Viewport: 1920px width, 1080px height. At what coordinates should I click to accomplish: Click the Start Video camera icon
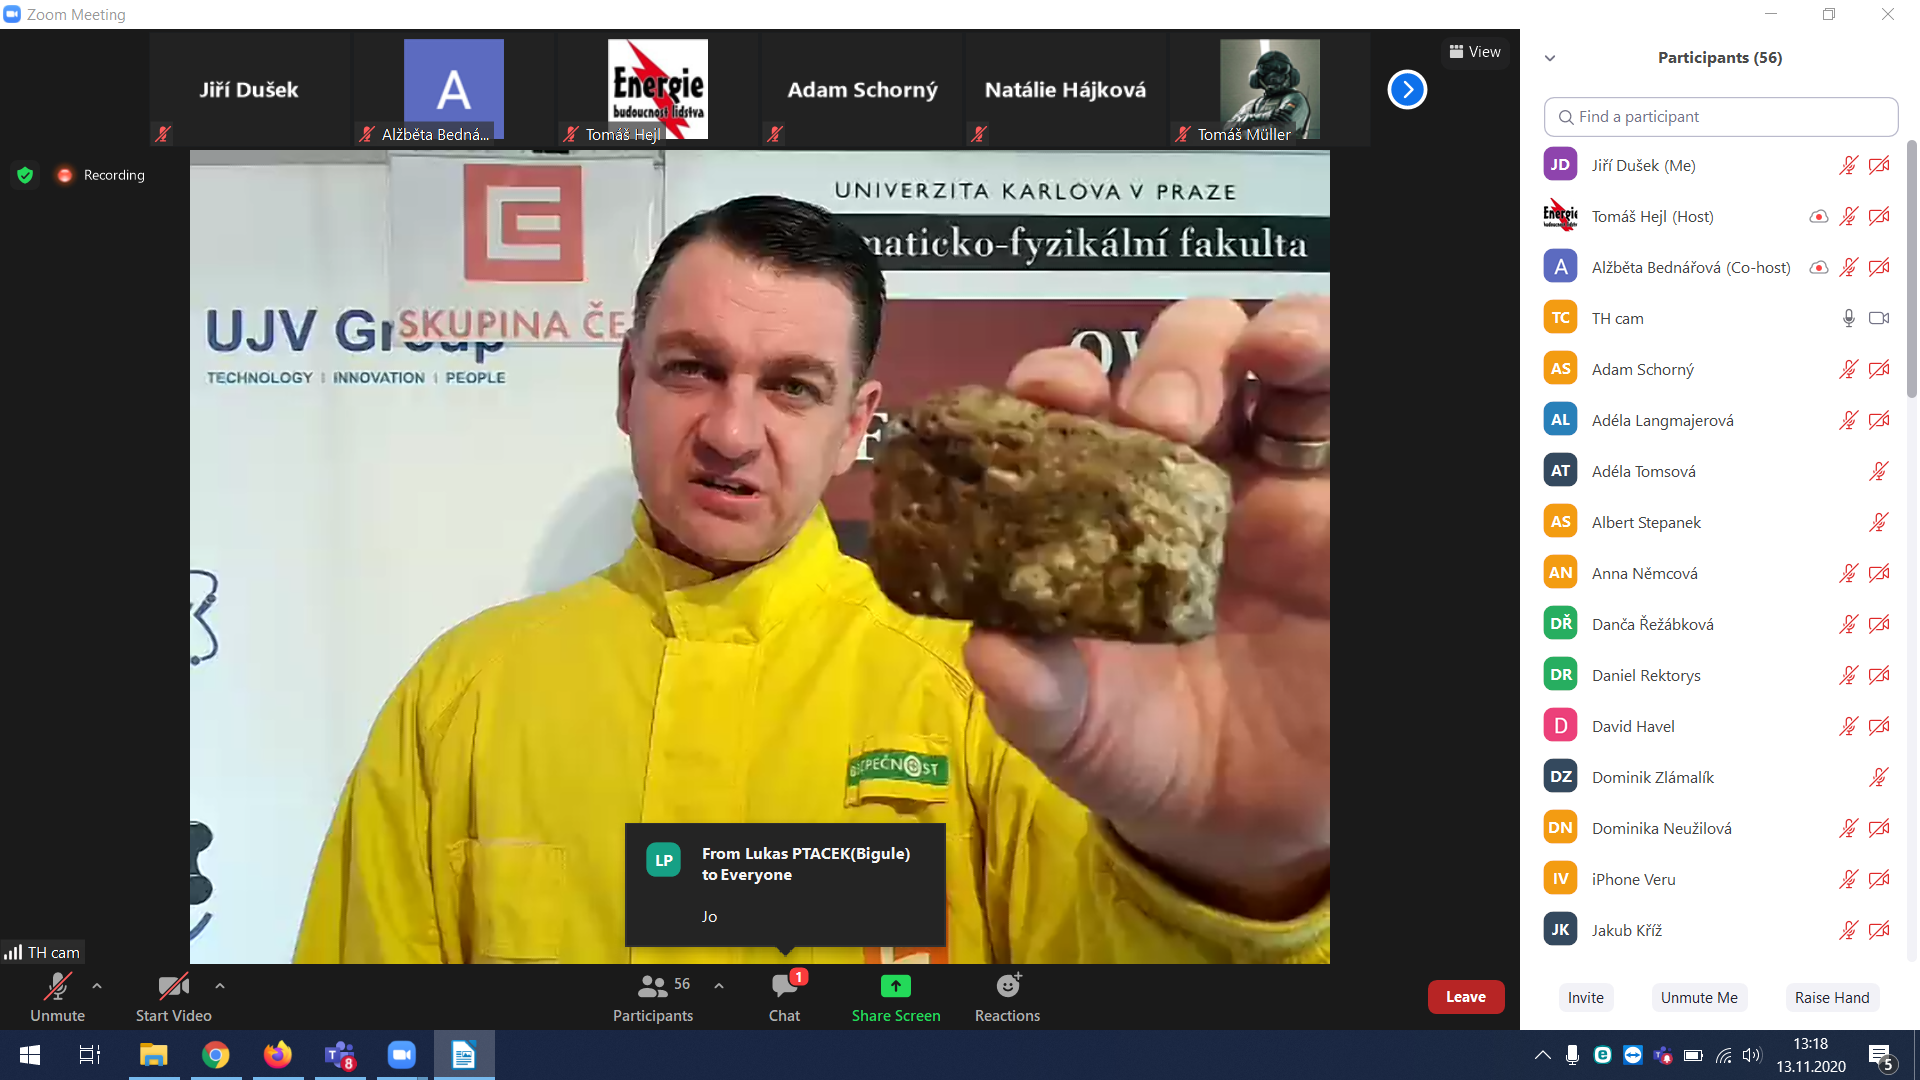point(173,987)
